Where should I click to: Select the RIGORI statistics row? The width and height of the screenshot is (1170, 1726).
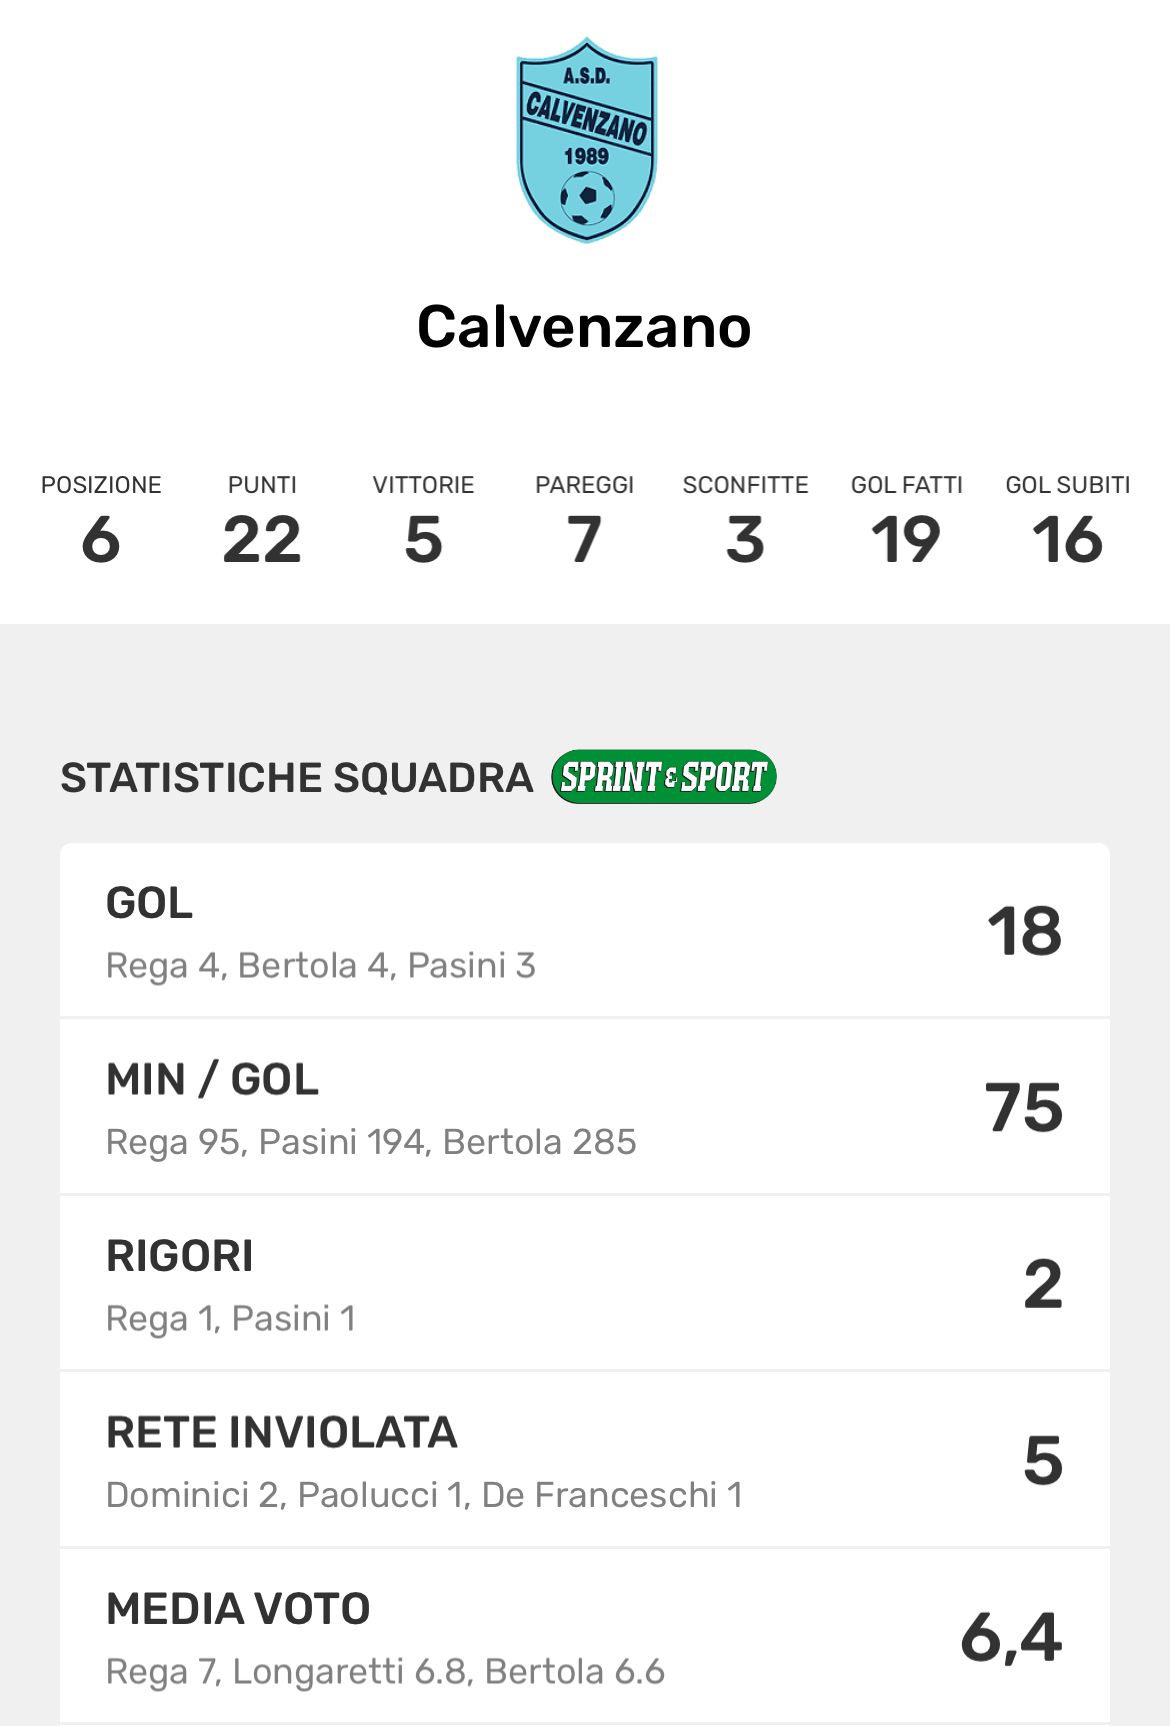click(x=585, y=1284)
